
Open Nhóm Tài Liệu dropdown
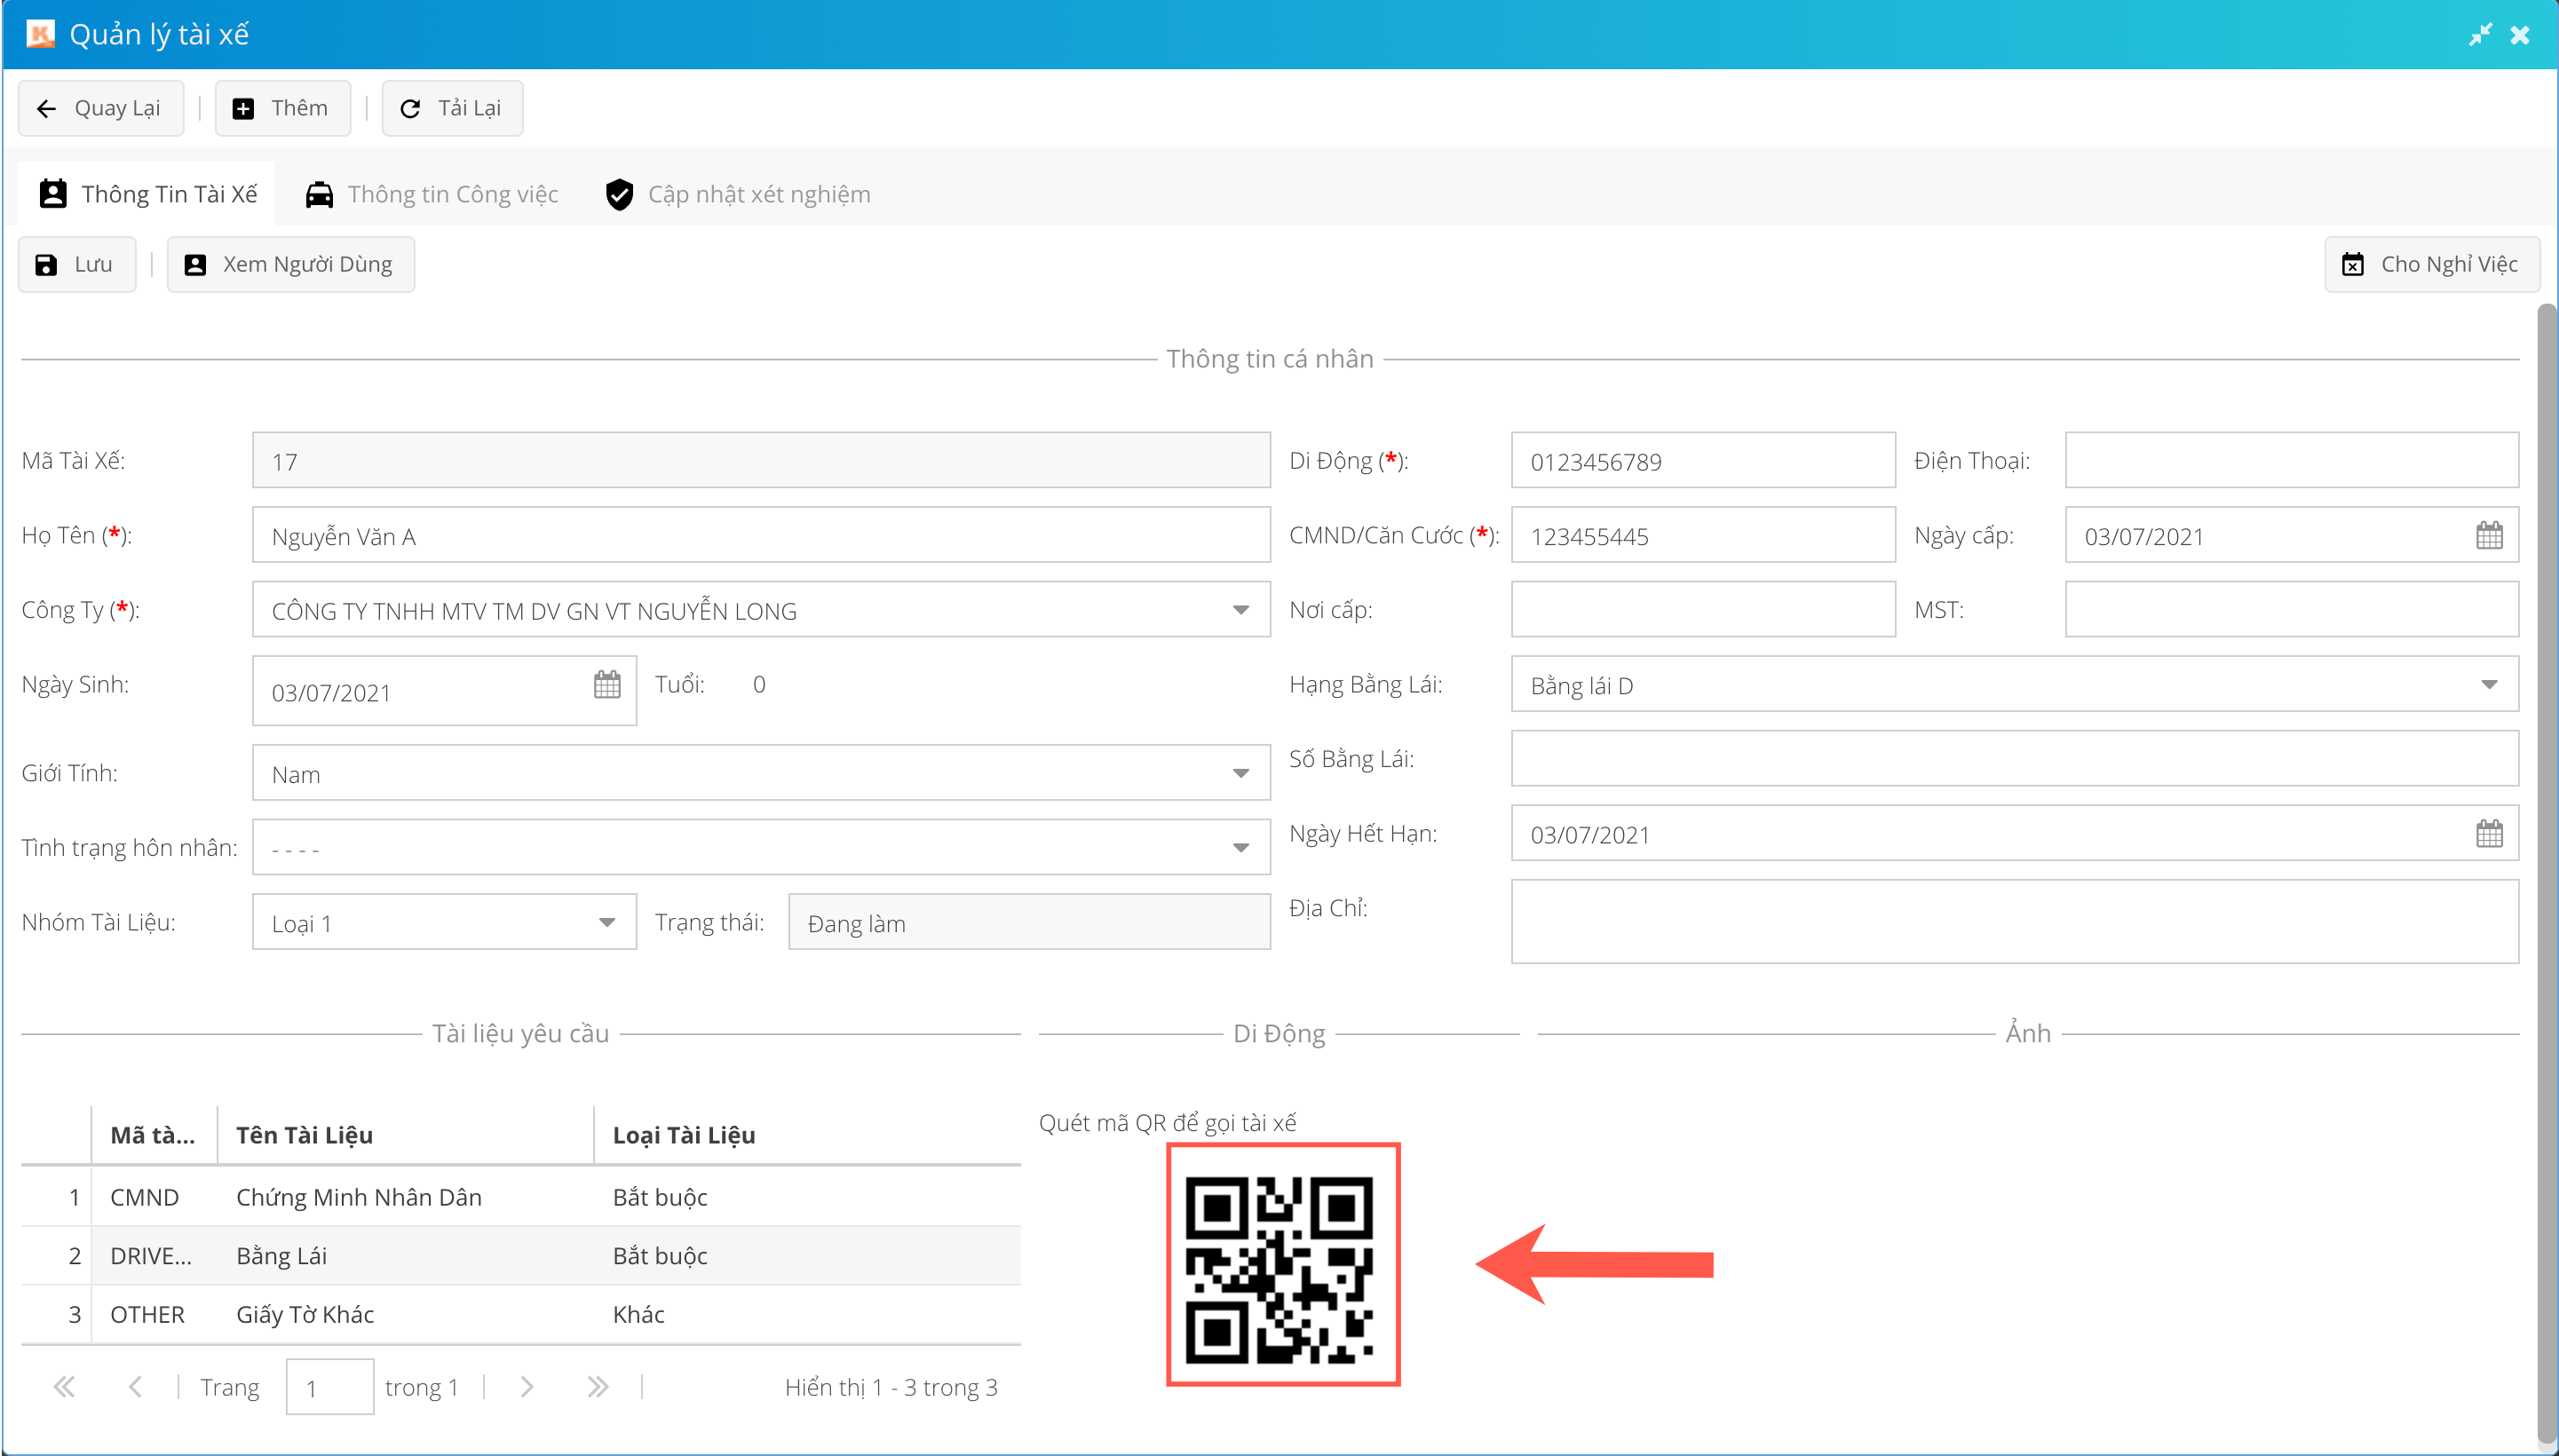606,923
